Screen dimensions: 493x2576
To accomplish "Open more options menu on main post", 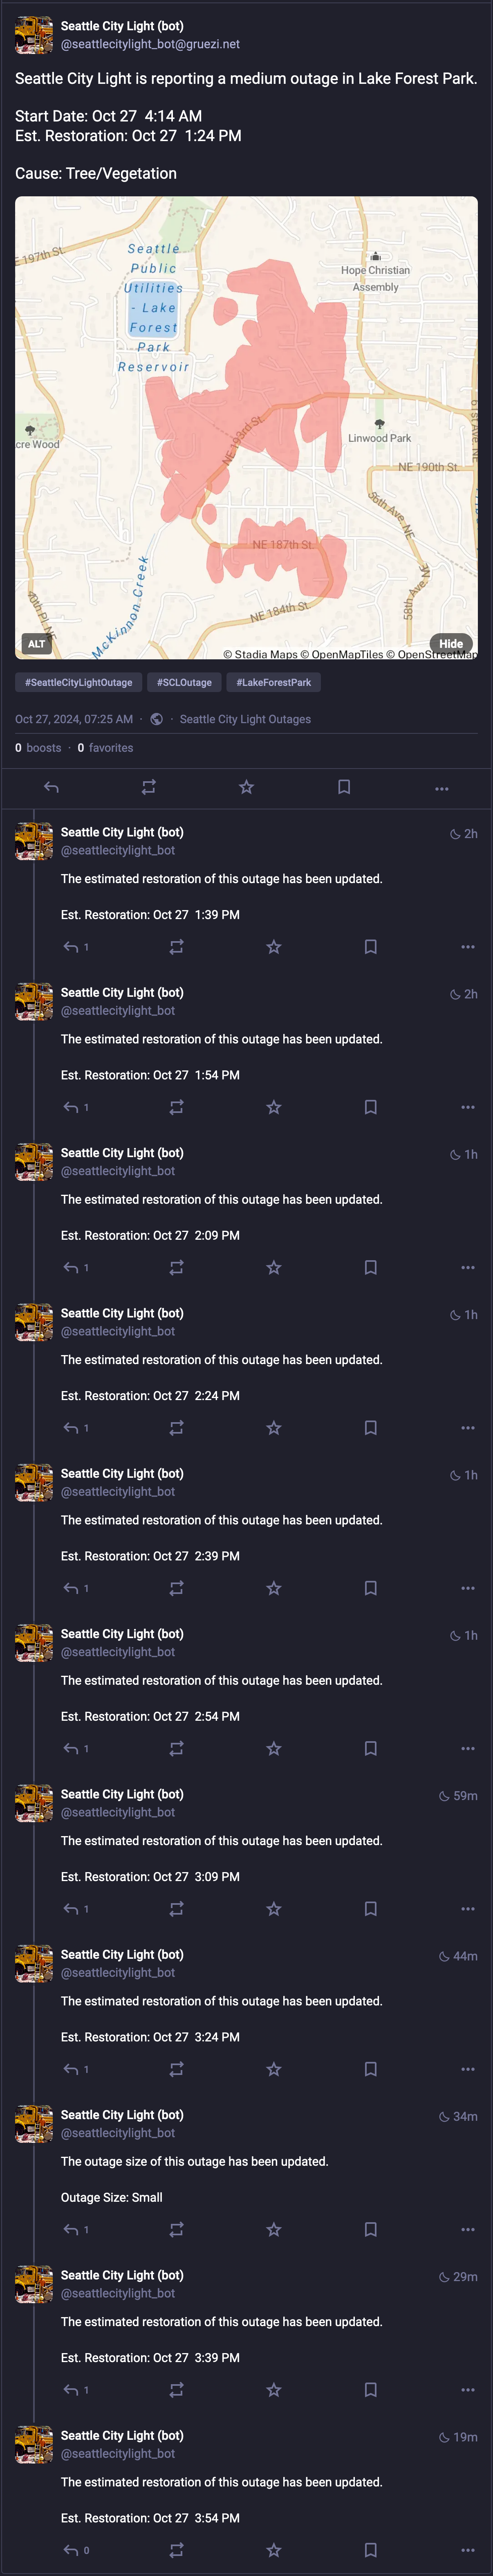I will 441,788.
